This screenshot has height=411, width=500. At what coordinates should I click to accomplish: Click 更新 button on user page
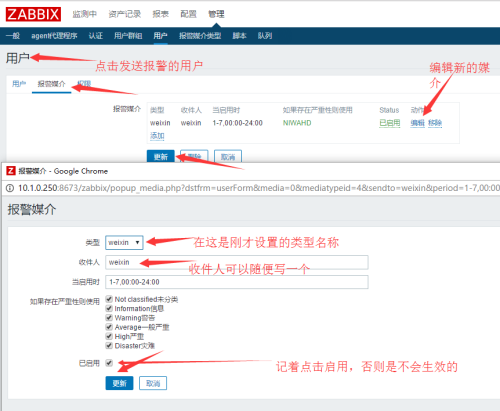coord(161,156)
